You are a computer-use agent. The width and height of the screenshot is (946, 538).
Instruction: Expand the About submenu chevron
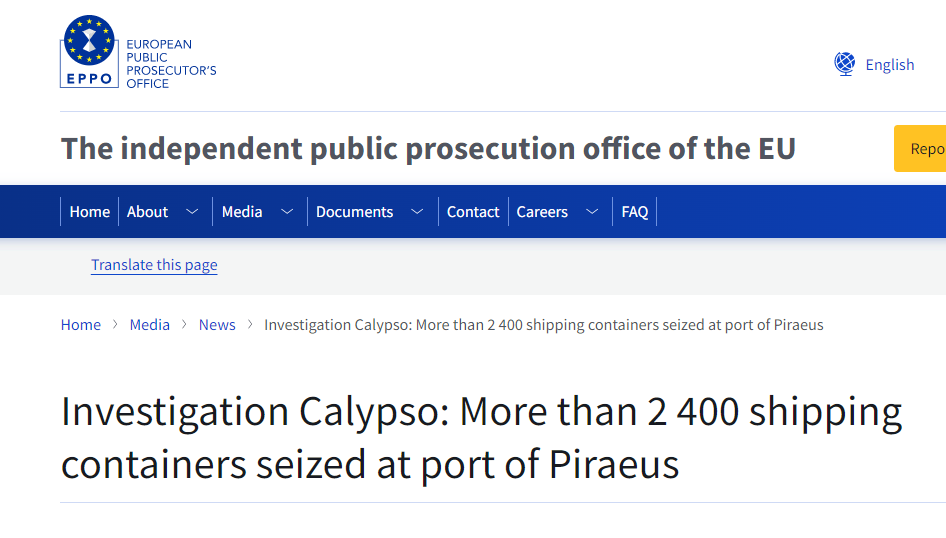[x=192, y=212]
